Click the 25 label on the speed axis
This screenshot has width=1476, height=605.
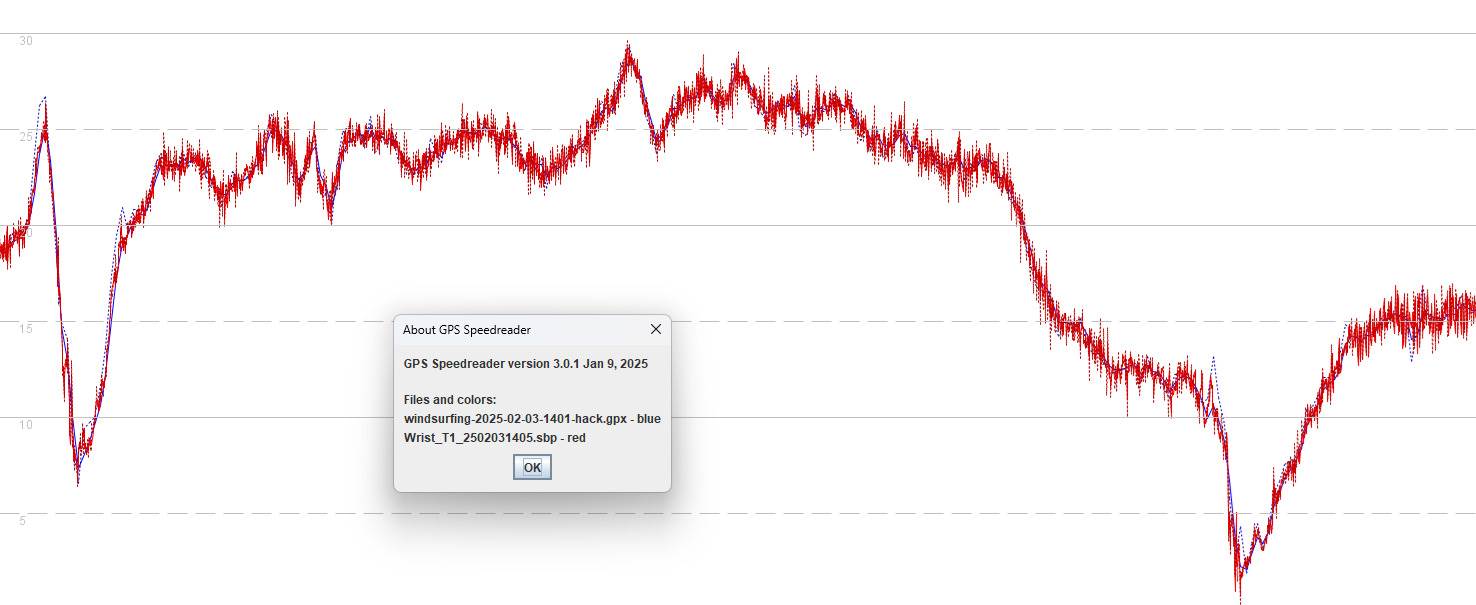[25, 137]
